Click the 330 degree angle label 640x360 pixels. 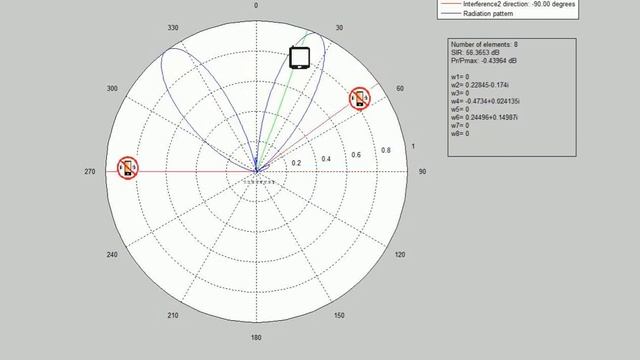click(x=173, y=28)
